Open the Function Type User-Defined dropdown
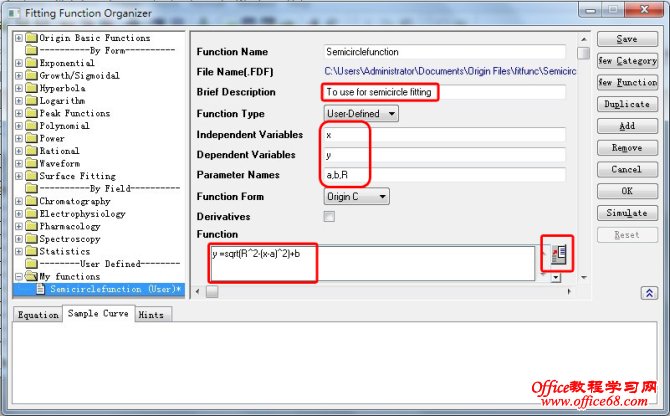Viewport: 670px width, 416px height. (361, 114)
